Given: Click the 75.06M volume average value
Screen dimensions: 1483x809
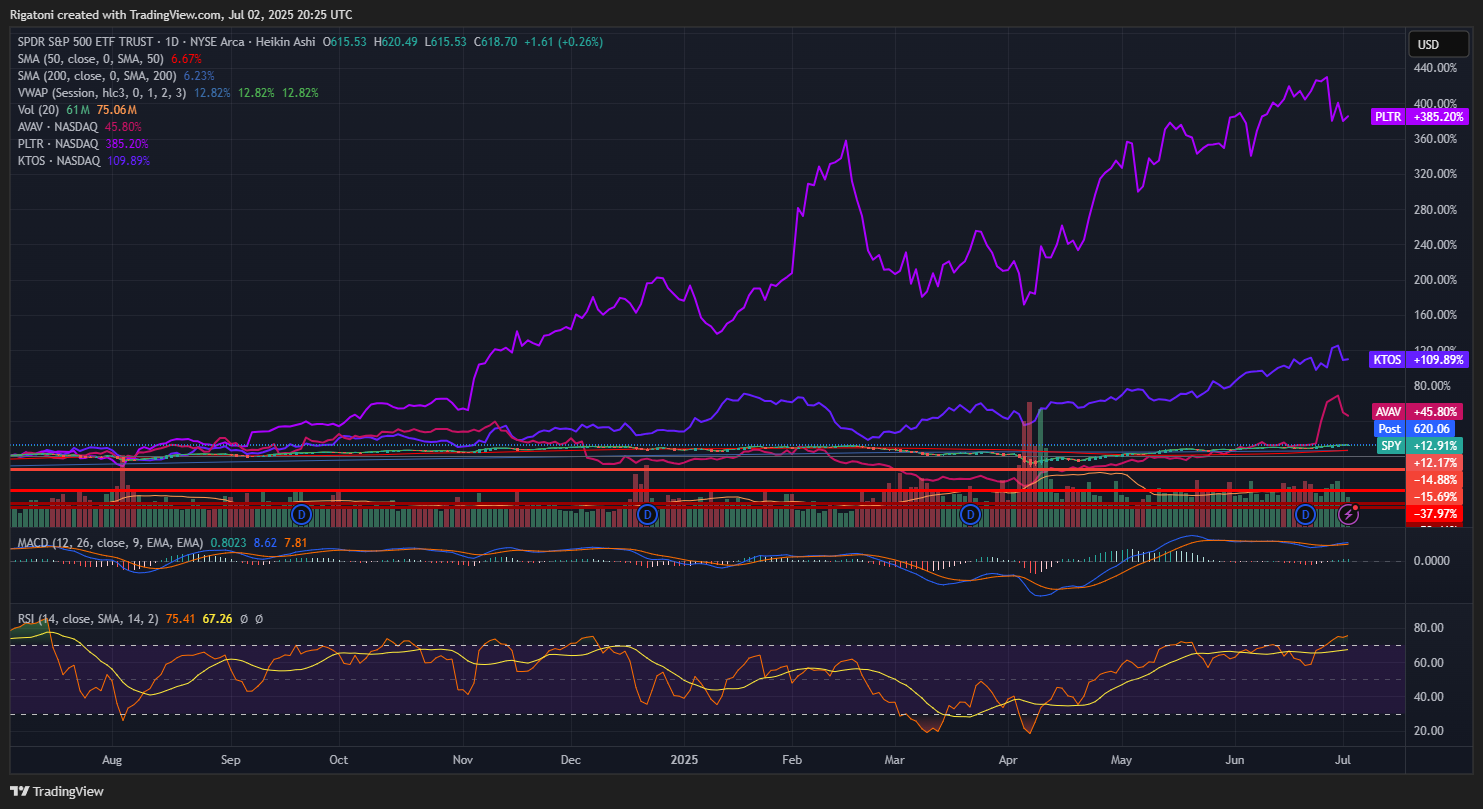Looking at the screenshot, I should point(117,110).
